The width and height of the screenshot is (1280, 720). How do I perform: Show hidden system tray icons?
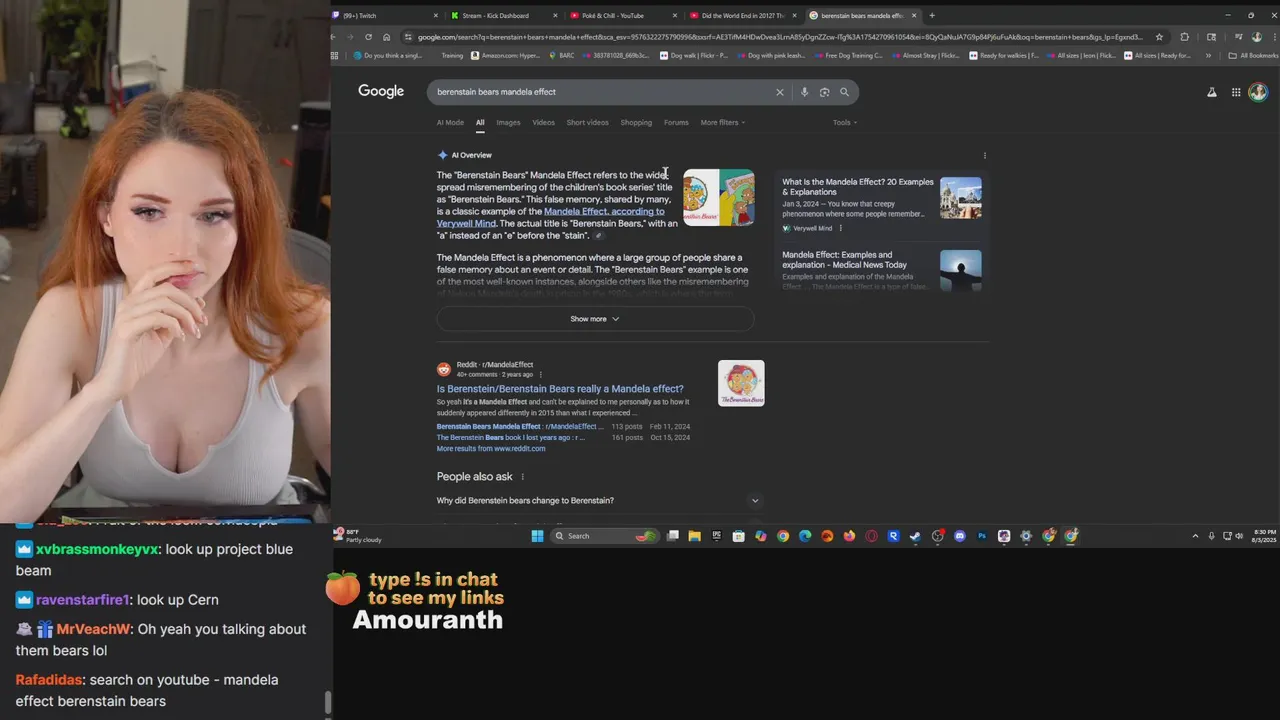pos(1195,536)
